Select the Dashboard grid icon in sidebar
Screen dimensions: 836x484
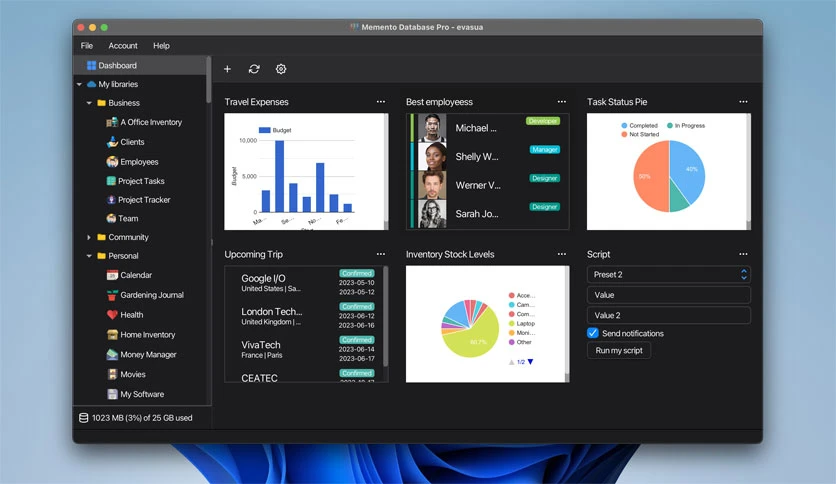[x=91, y=65]
